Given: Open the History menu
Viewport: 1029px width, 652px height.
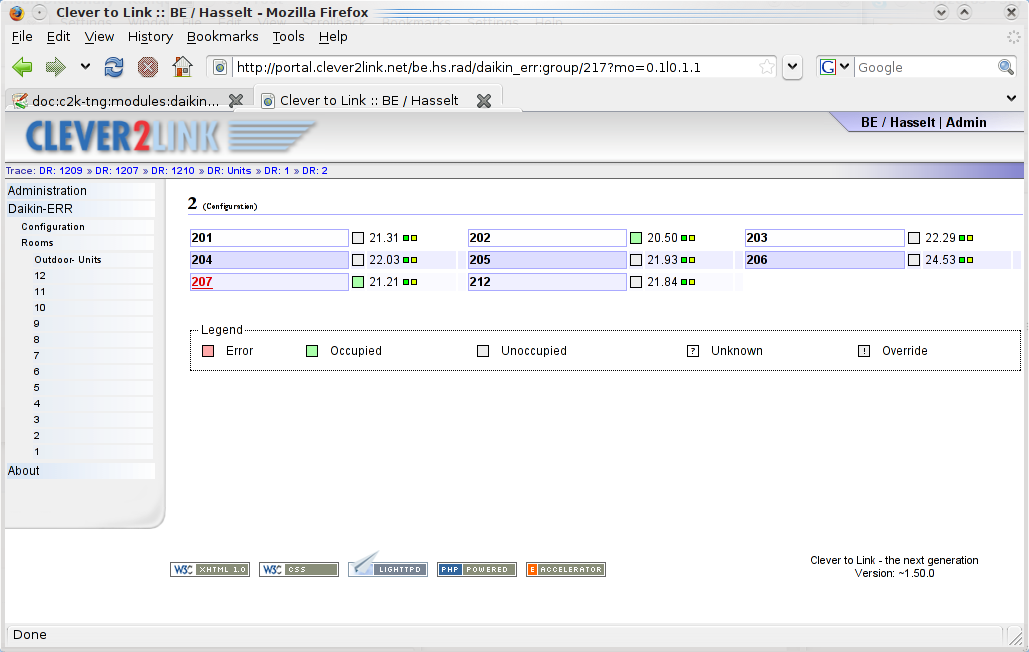Looking at the screenshot, I should (150, 37).
